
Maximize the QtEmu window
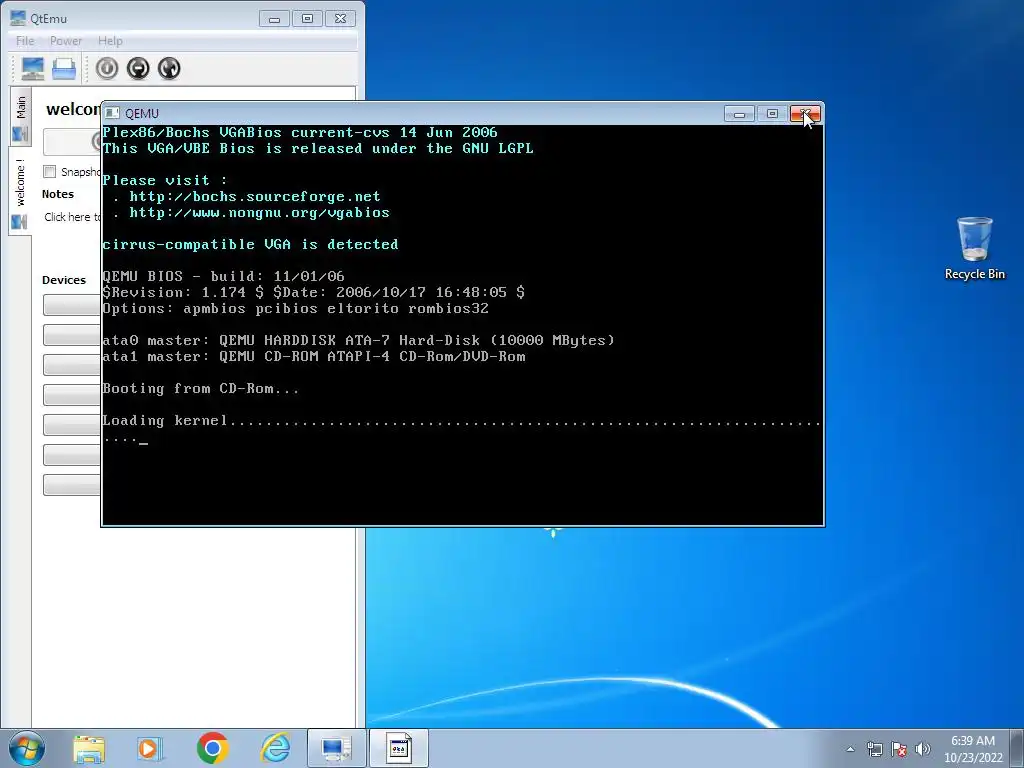[x=308, y=19]
